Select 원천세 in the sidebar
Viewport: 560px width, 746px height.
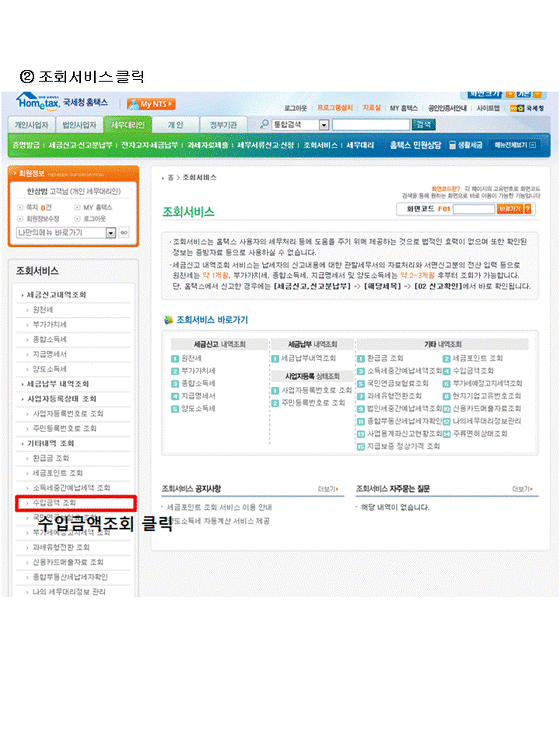pos(43,310)
